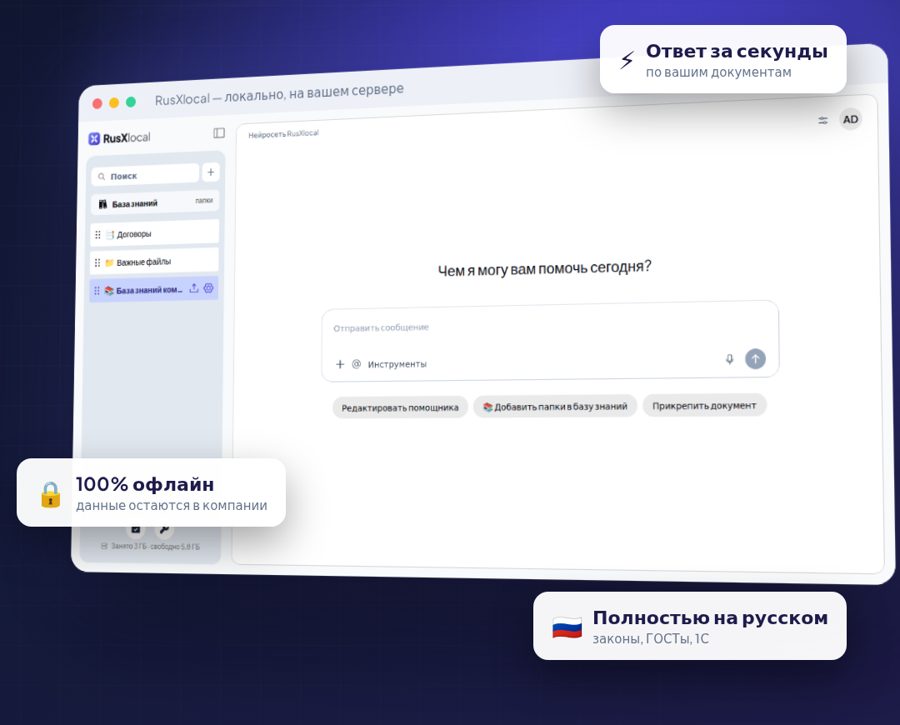Open the AD user avatar

850,119
